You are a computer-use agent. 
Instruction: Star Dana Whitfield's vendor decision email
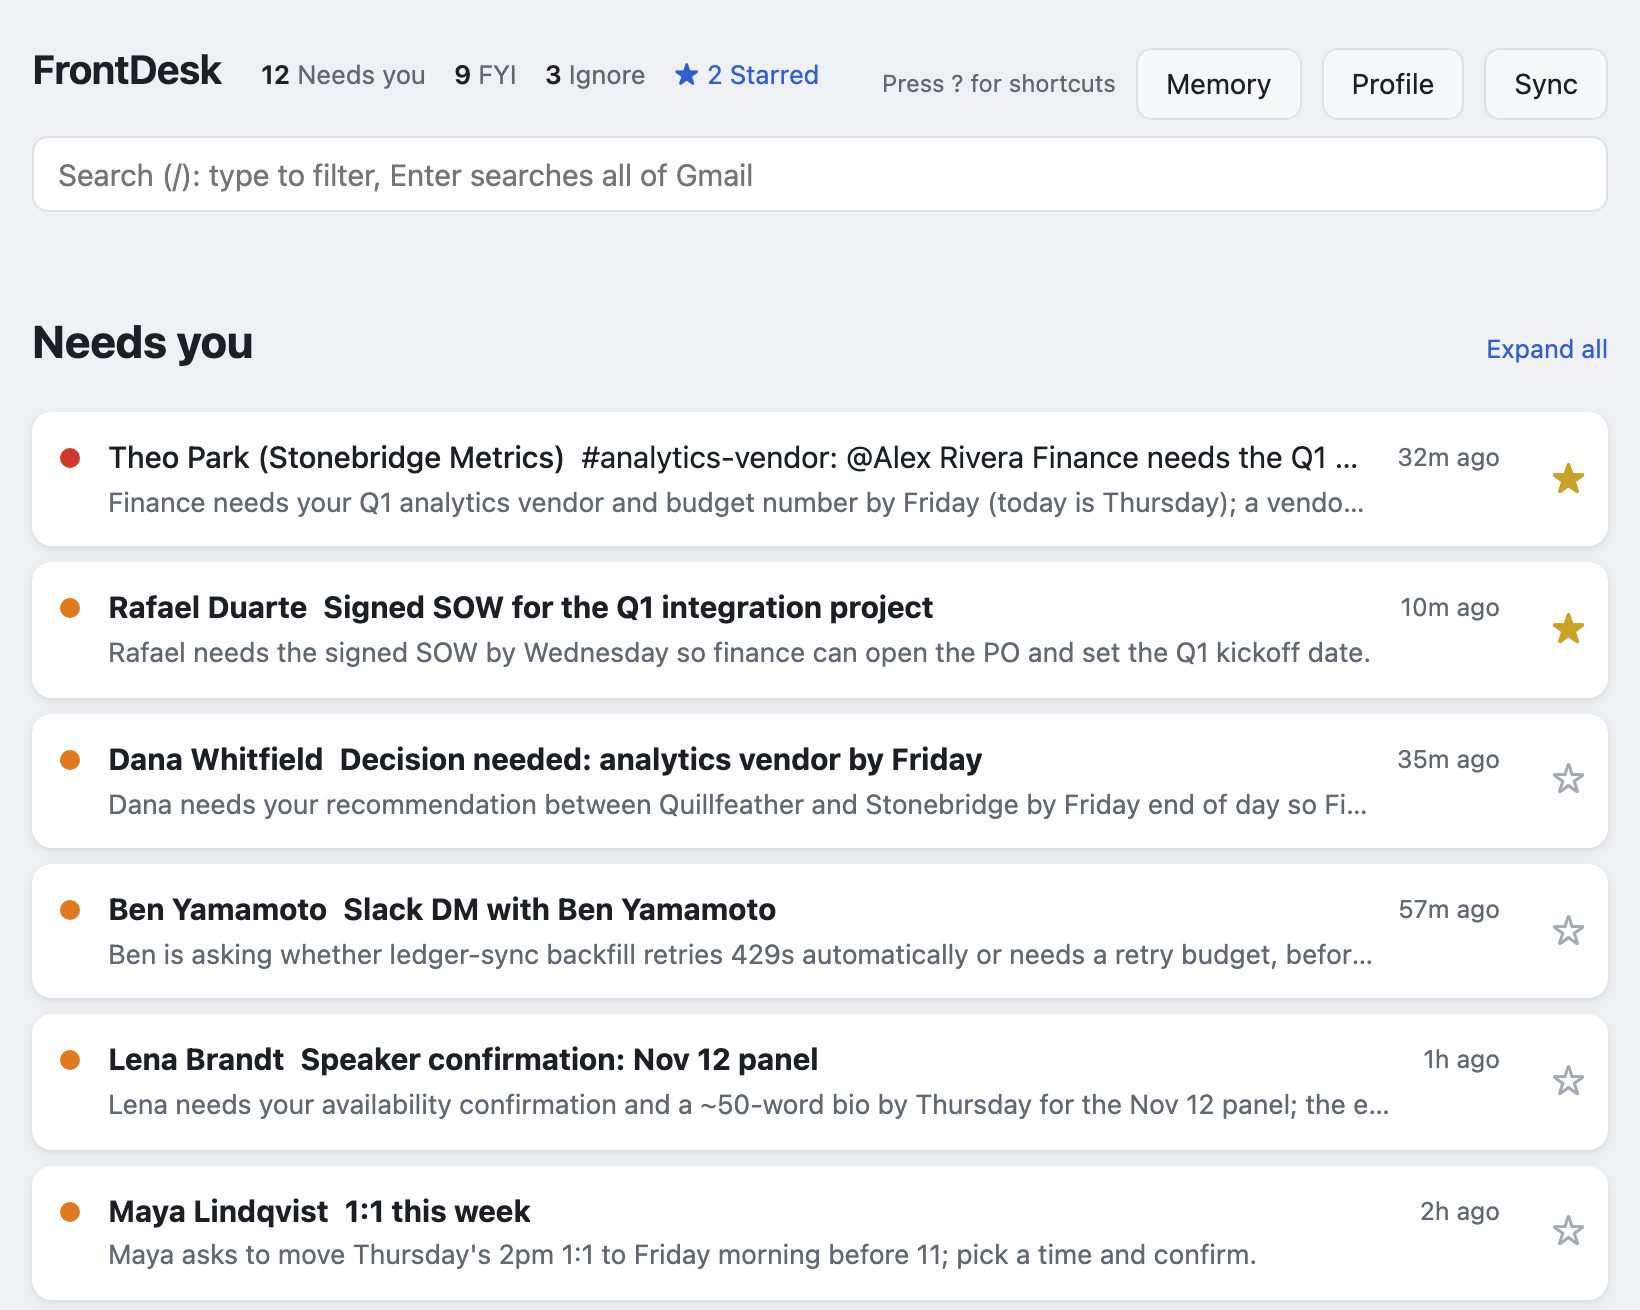click(x=1568, y=779)
